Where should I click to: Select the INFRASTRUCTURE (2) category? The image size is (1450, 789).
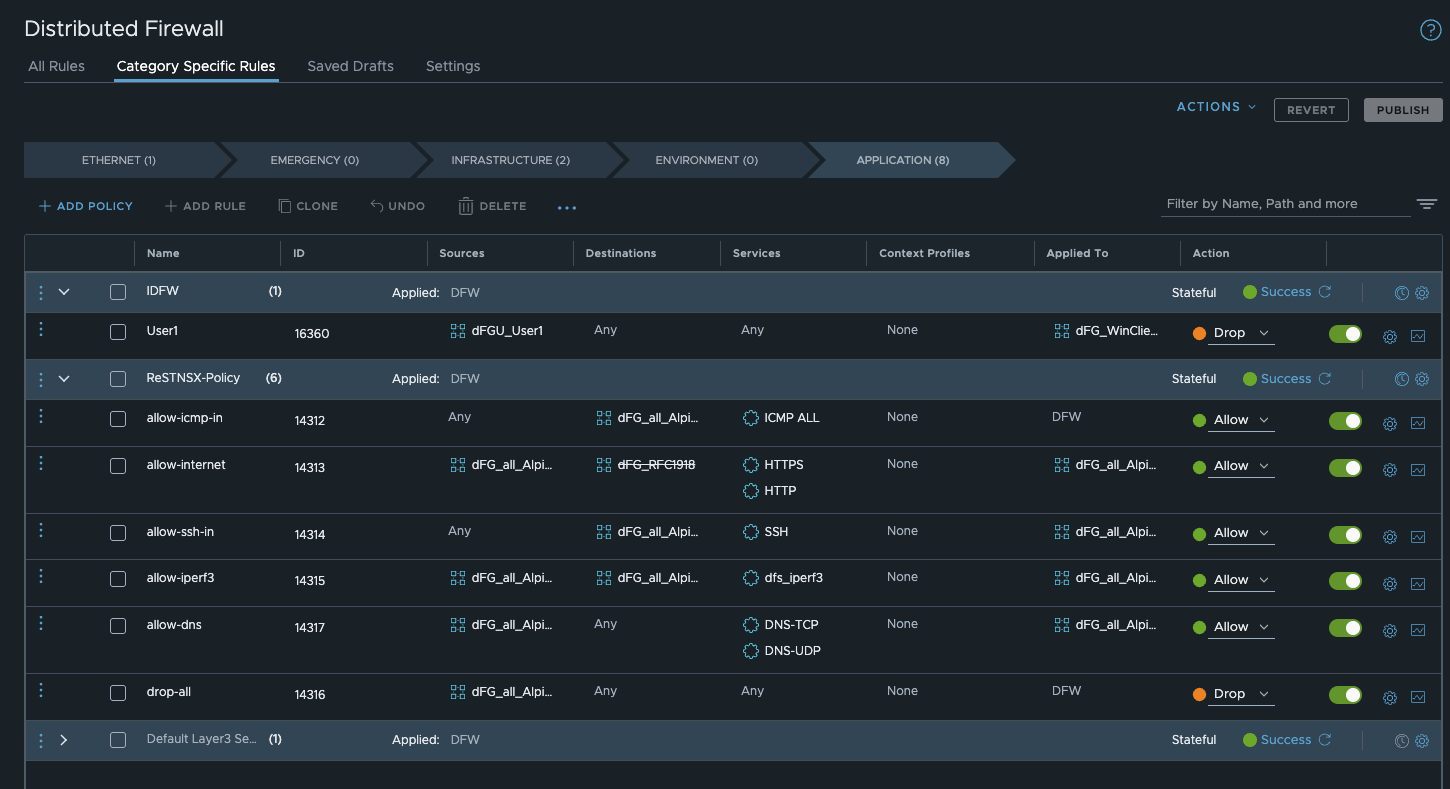click(510, 160)
